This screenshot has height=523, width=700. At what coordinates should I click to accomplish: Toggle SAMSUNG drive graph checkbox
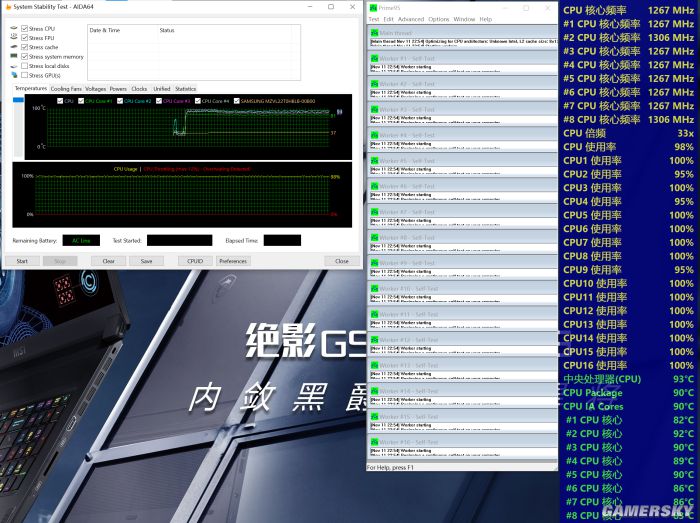coord(236,101)
